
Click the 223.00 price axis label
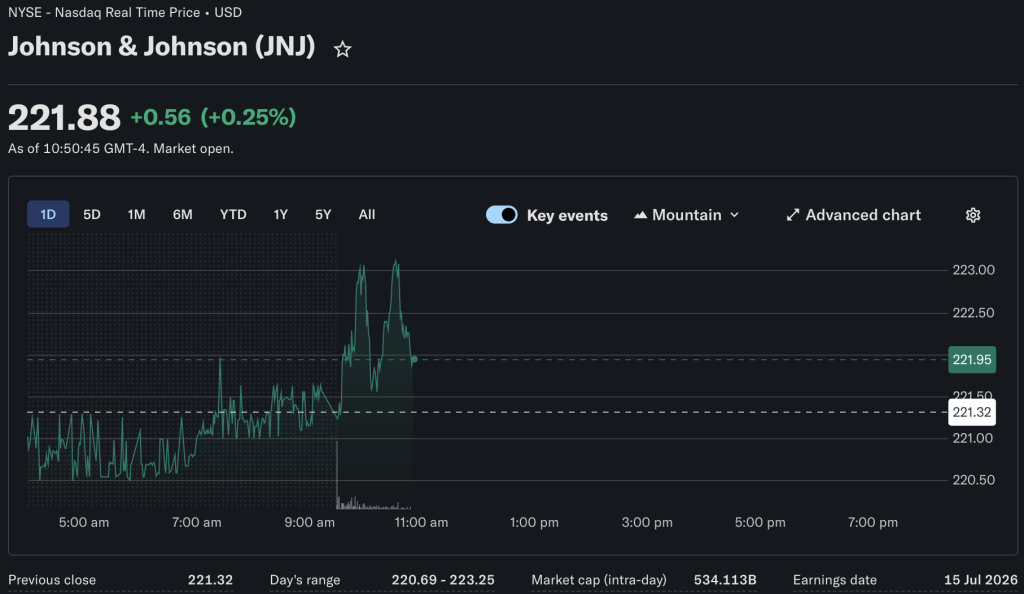973,270
